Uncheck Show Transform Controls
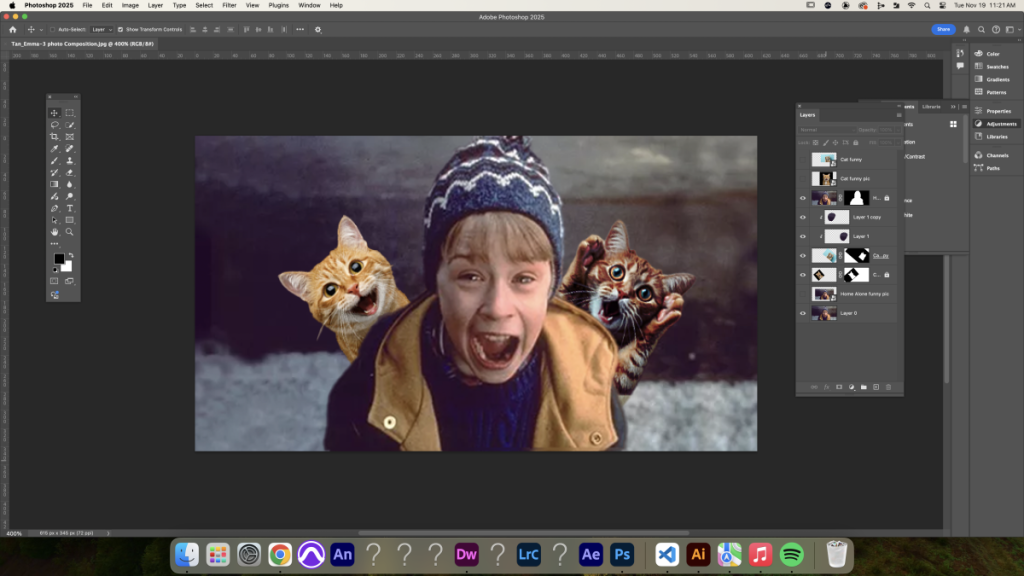Screen dimensions: 1024x576 pyautogui.click(x=120, y=29)
